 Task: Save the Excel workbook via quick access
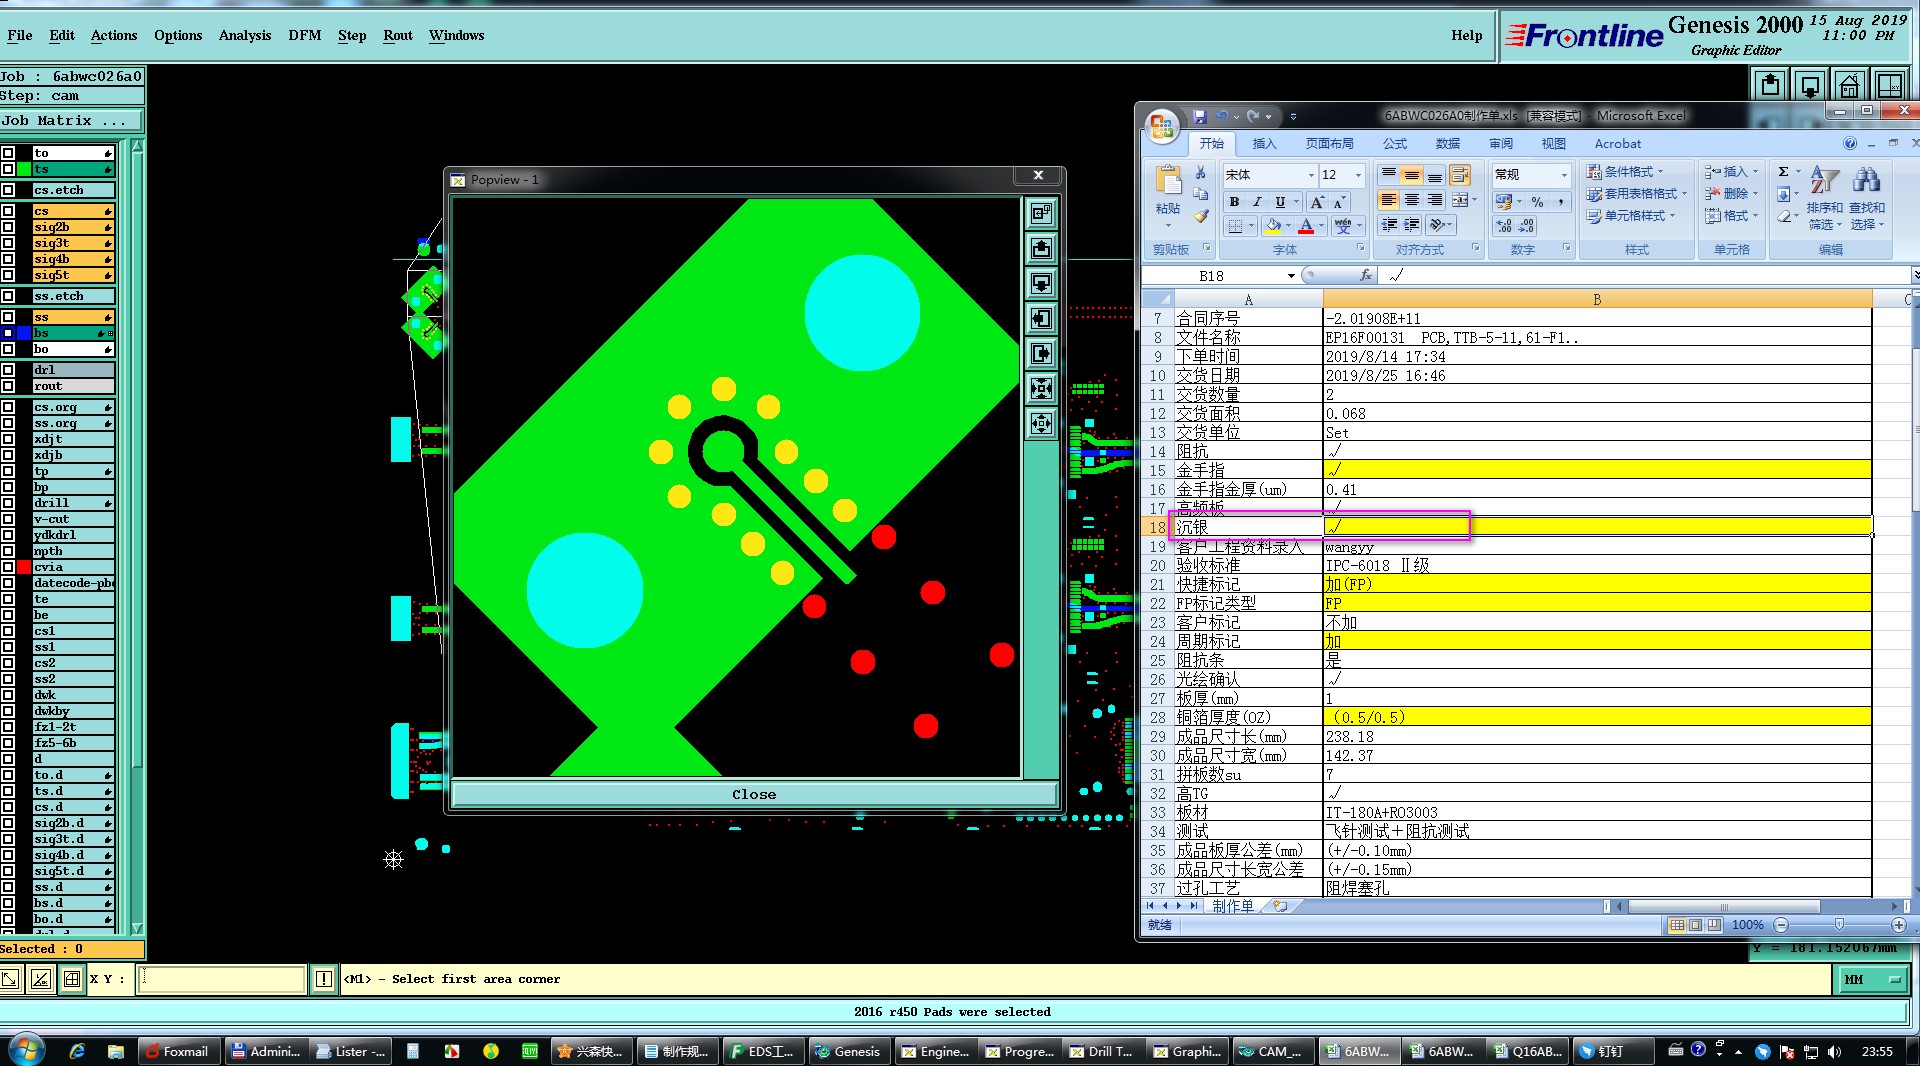[x=1200, y=116]
